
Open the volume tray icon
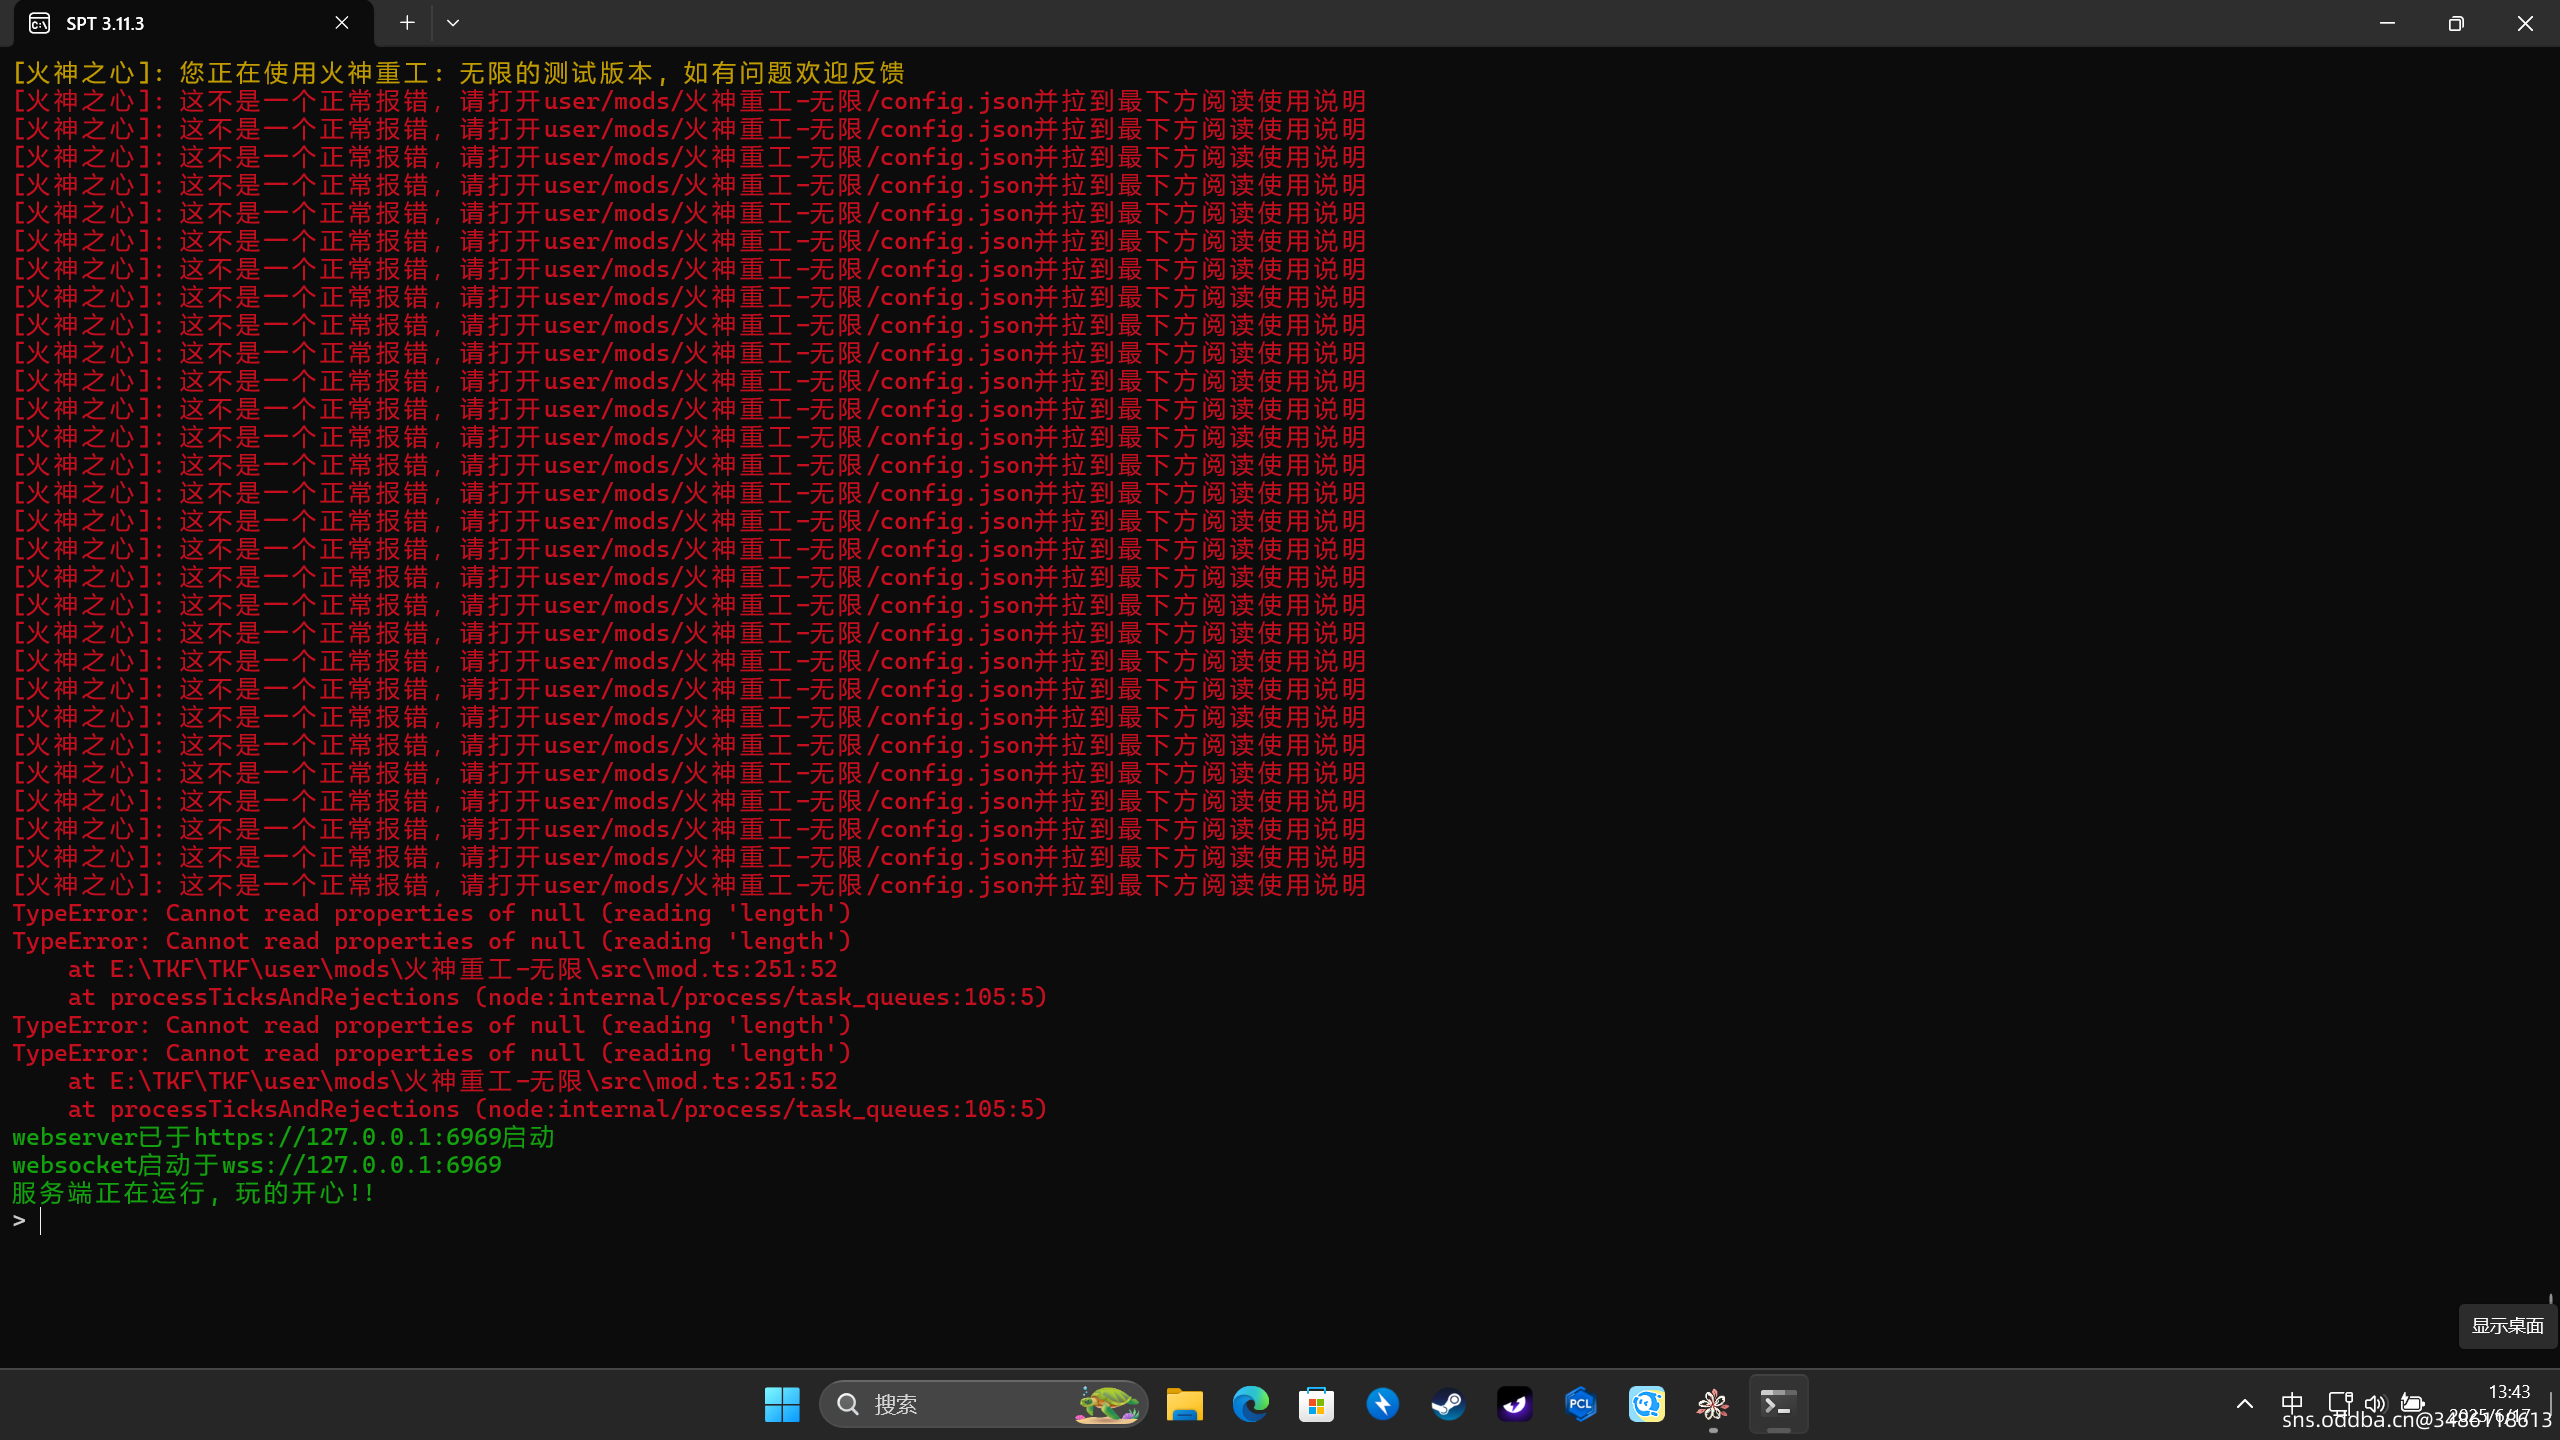[2376, 1403]
